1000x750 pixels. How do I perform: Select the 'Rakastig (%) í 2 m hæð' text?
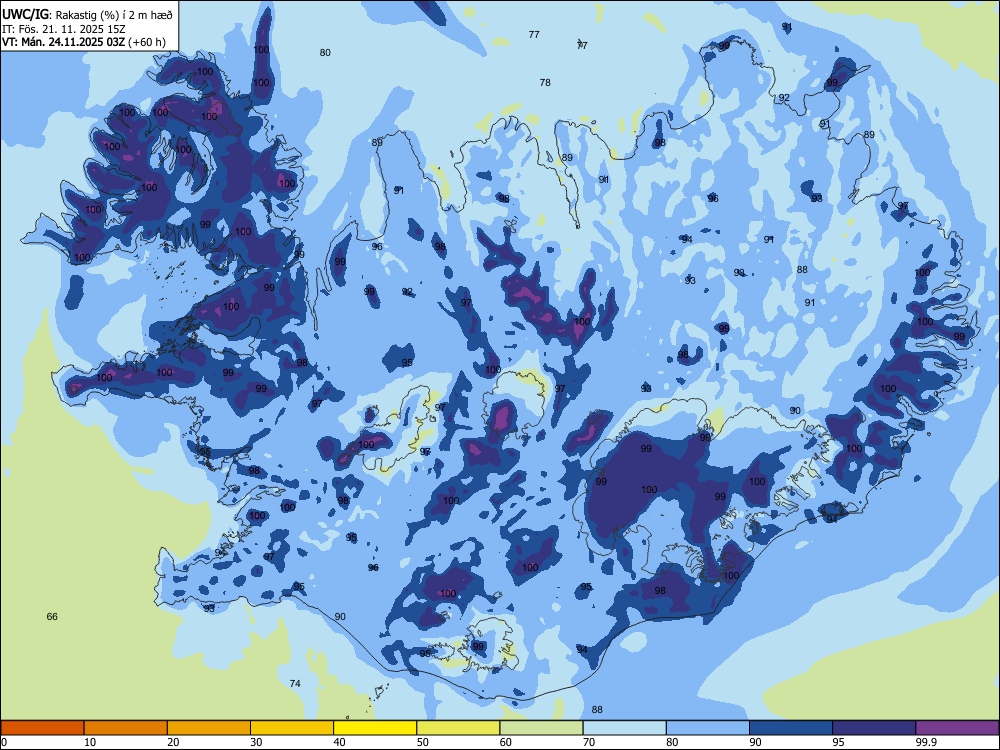[113, 15]
